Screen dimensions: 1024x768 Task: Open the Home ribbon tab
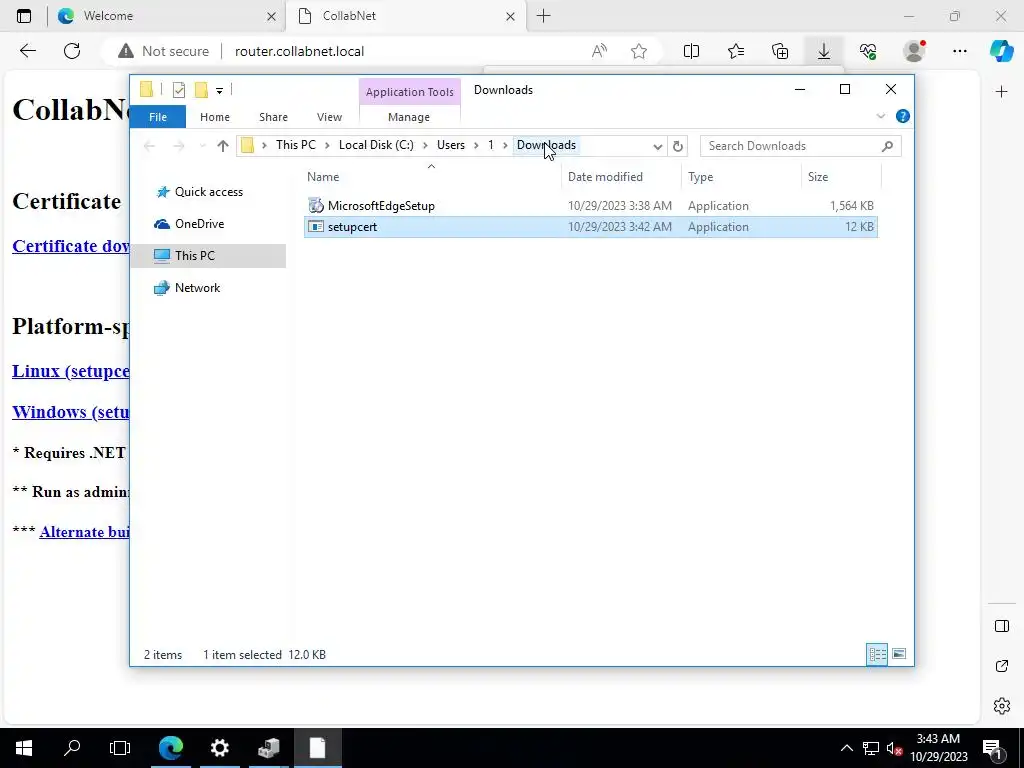point(215,117)
